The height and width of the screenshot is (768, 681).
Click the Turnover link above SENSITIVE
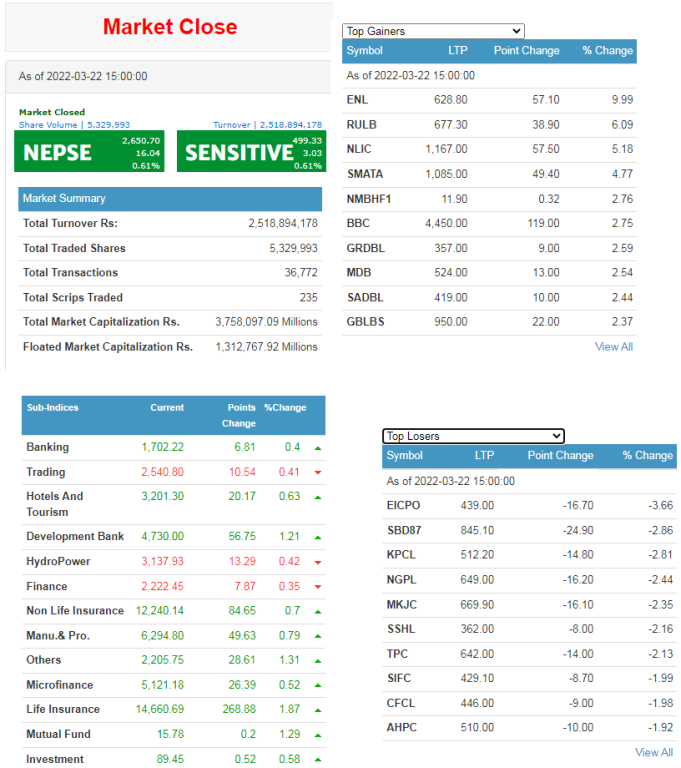click(x=268, y=125)
